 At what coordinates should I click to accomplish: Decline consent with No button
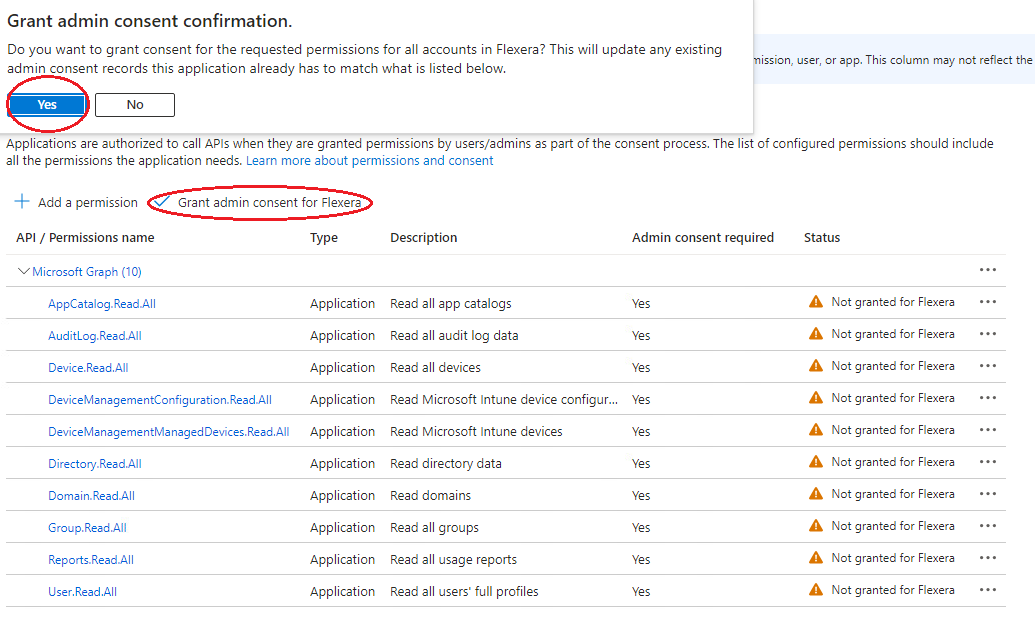coord(135,105)
